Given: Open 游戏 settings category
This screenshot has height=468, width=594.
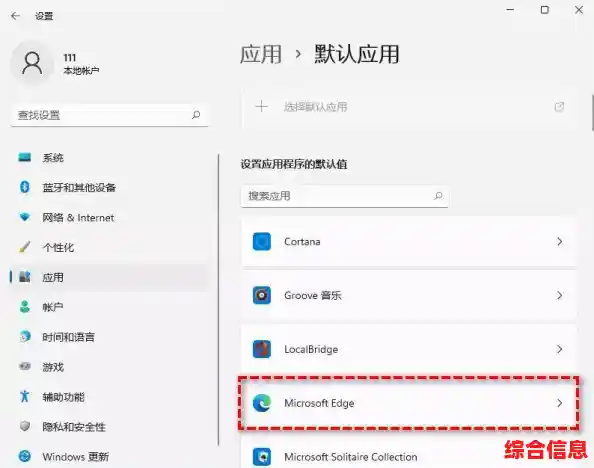Looking at the screenshot, I should tap(109, 367).
